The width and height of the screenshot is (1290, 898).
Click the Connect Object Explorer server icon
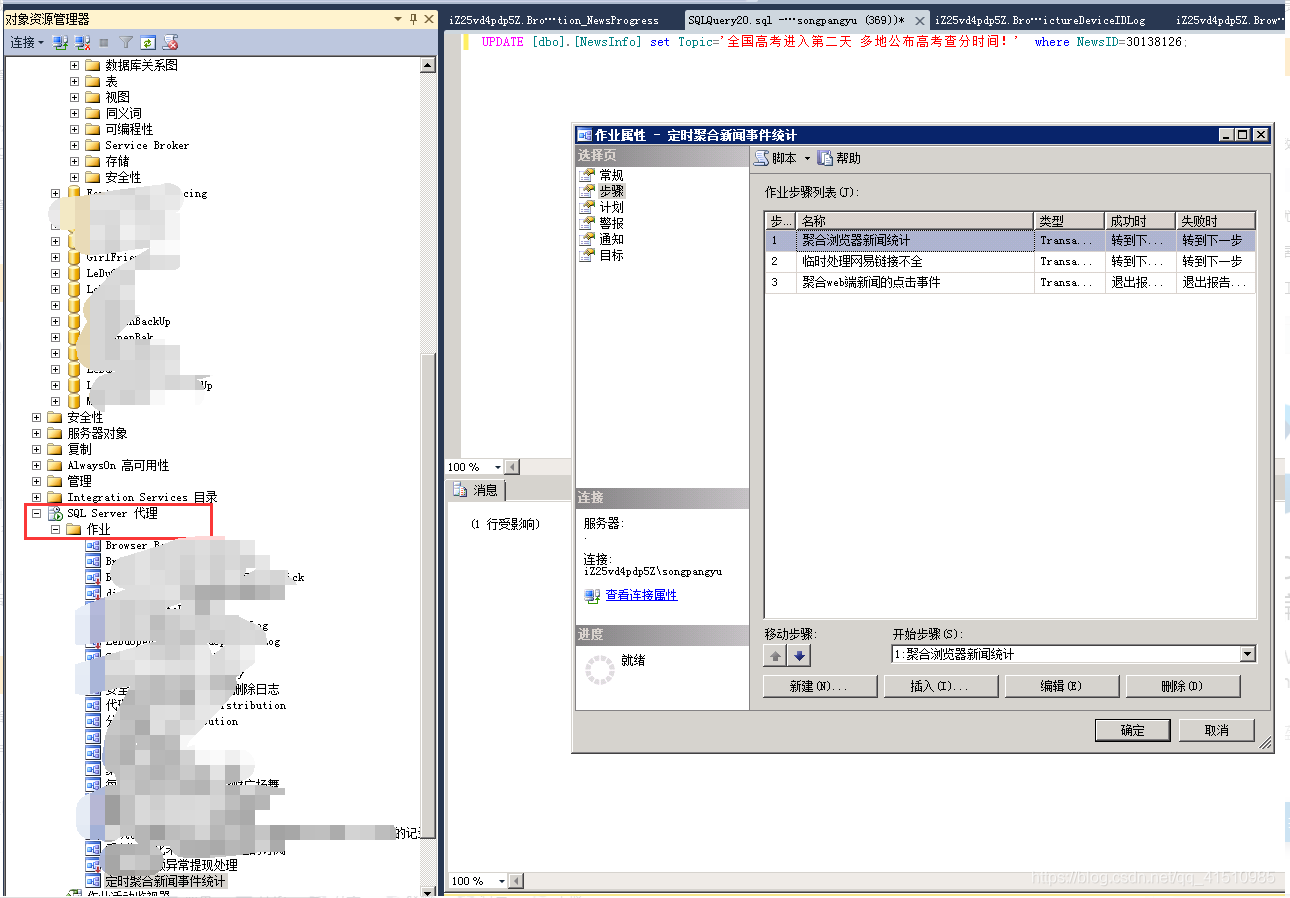pos(60,42)
